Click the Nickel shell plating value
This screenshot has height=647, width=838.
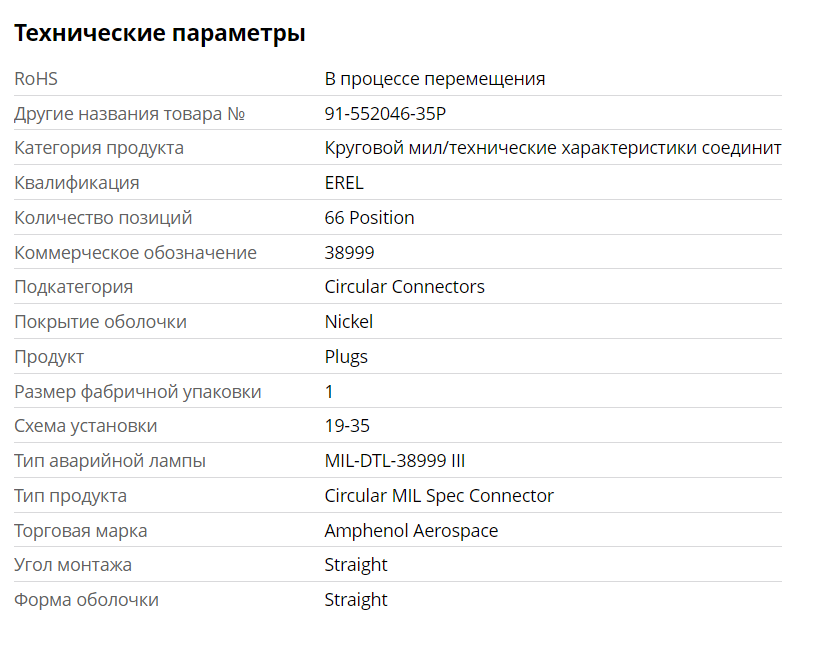pyautogui.click(x=349, y=322)
